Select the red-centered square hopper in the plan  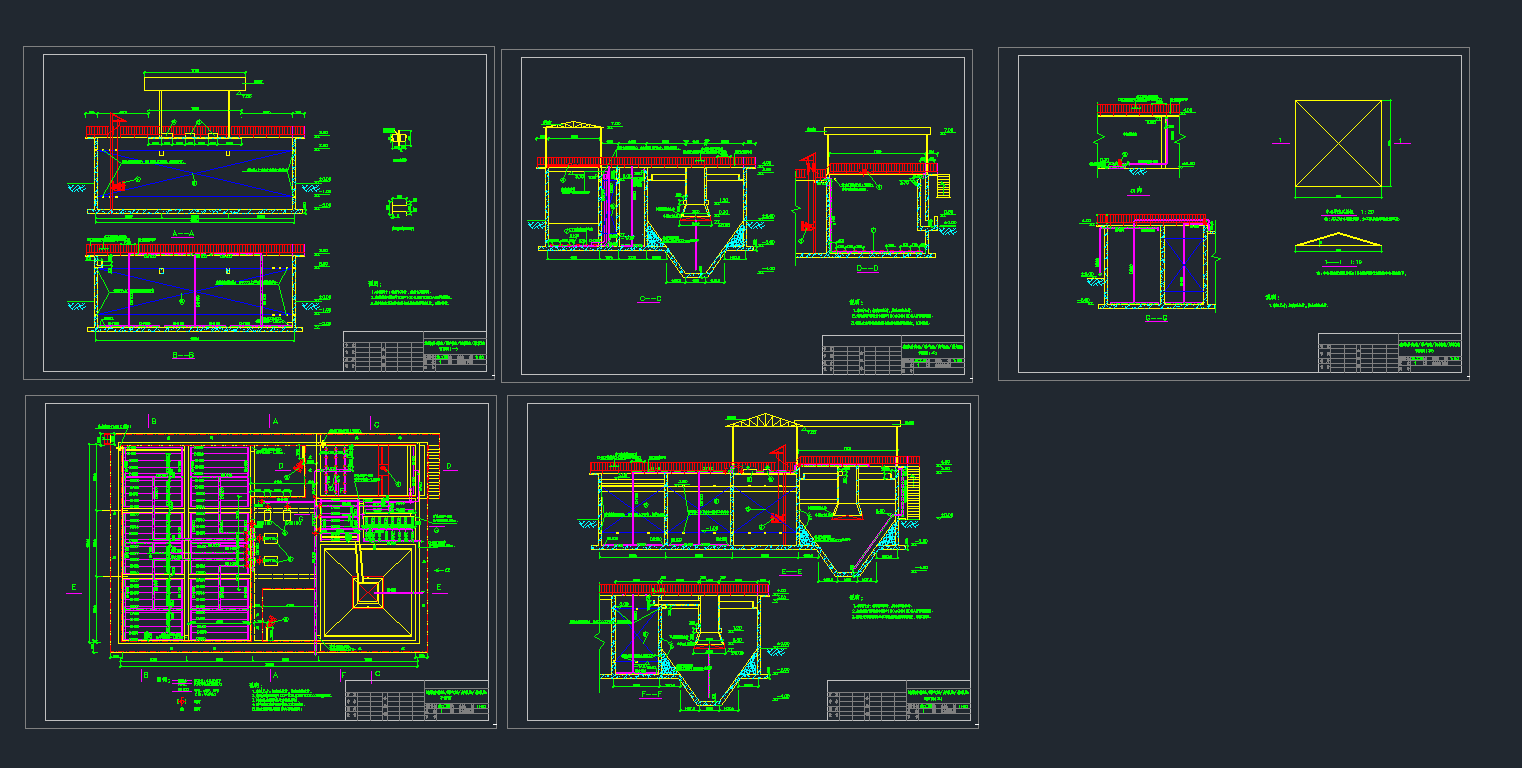(x=368, y=591)
